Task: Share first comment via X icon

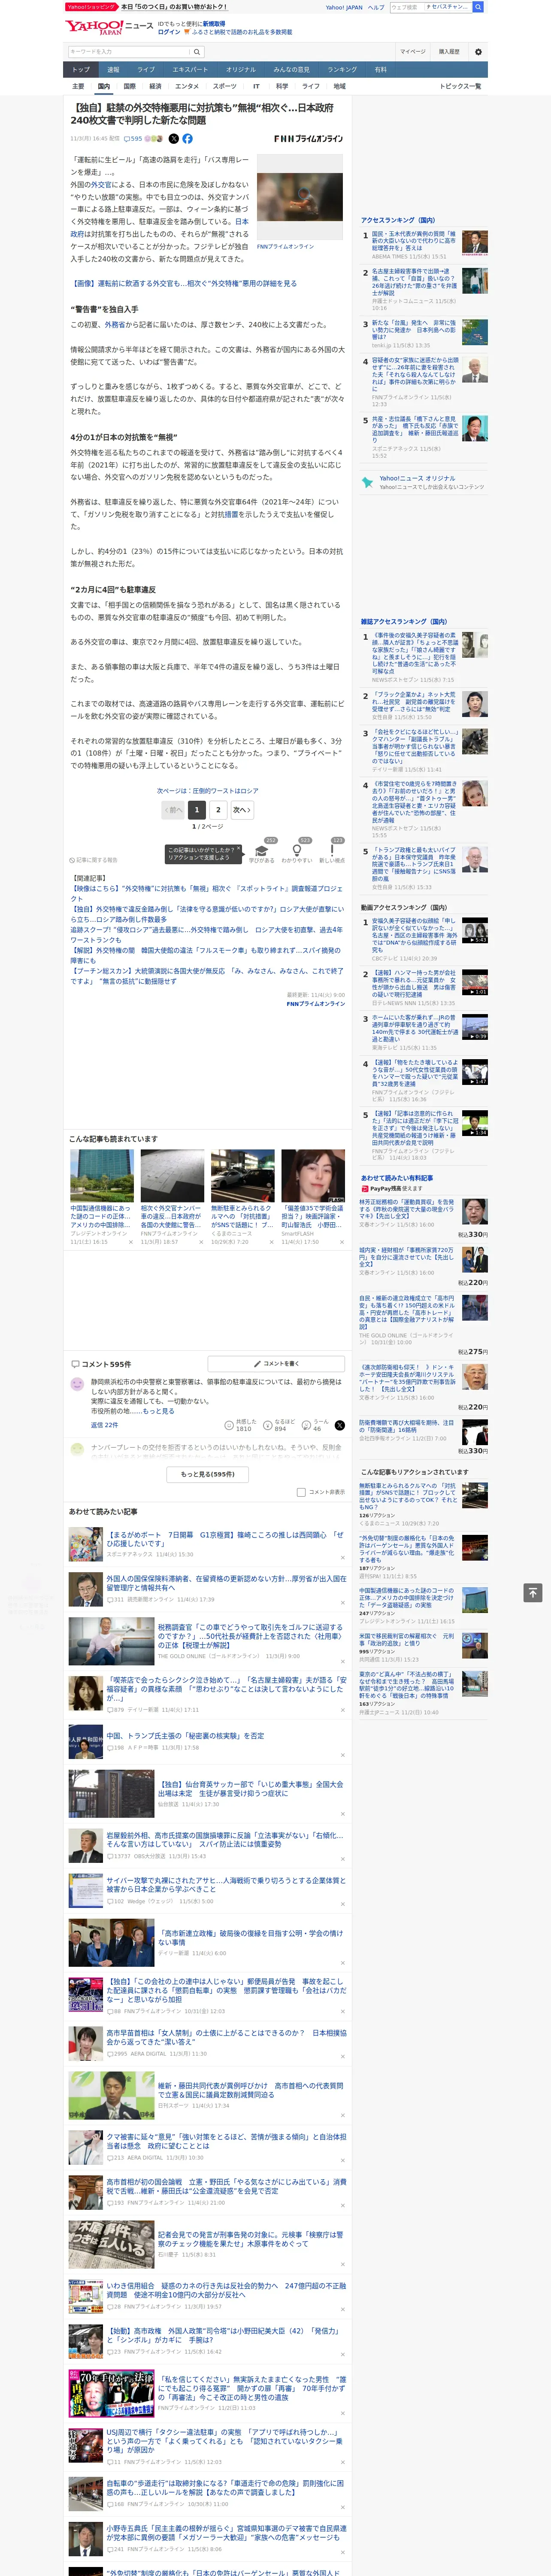Action: [340, 1425]
